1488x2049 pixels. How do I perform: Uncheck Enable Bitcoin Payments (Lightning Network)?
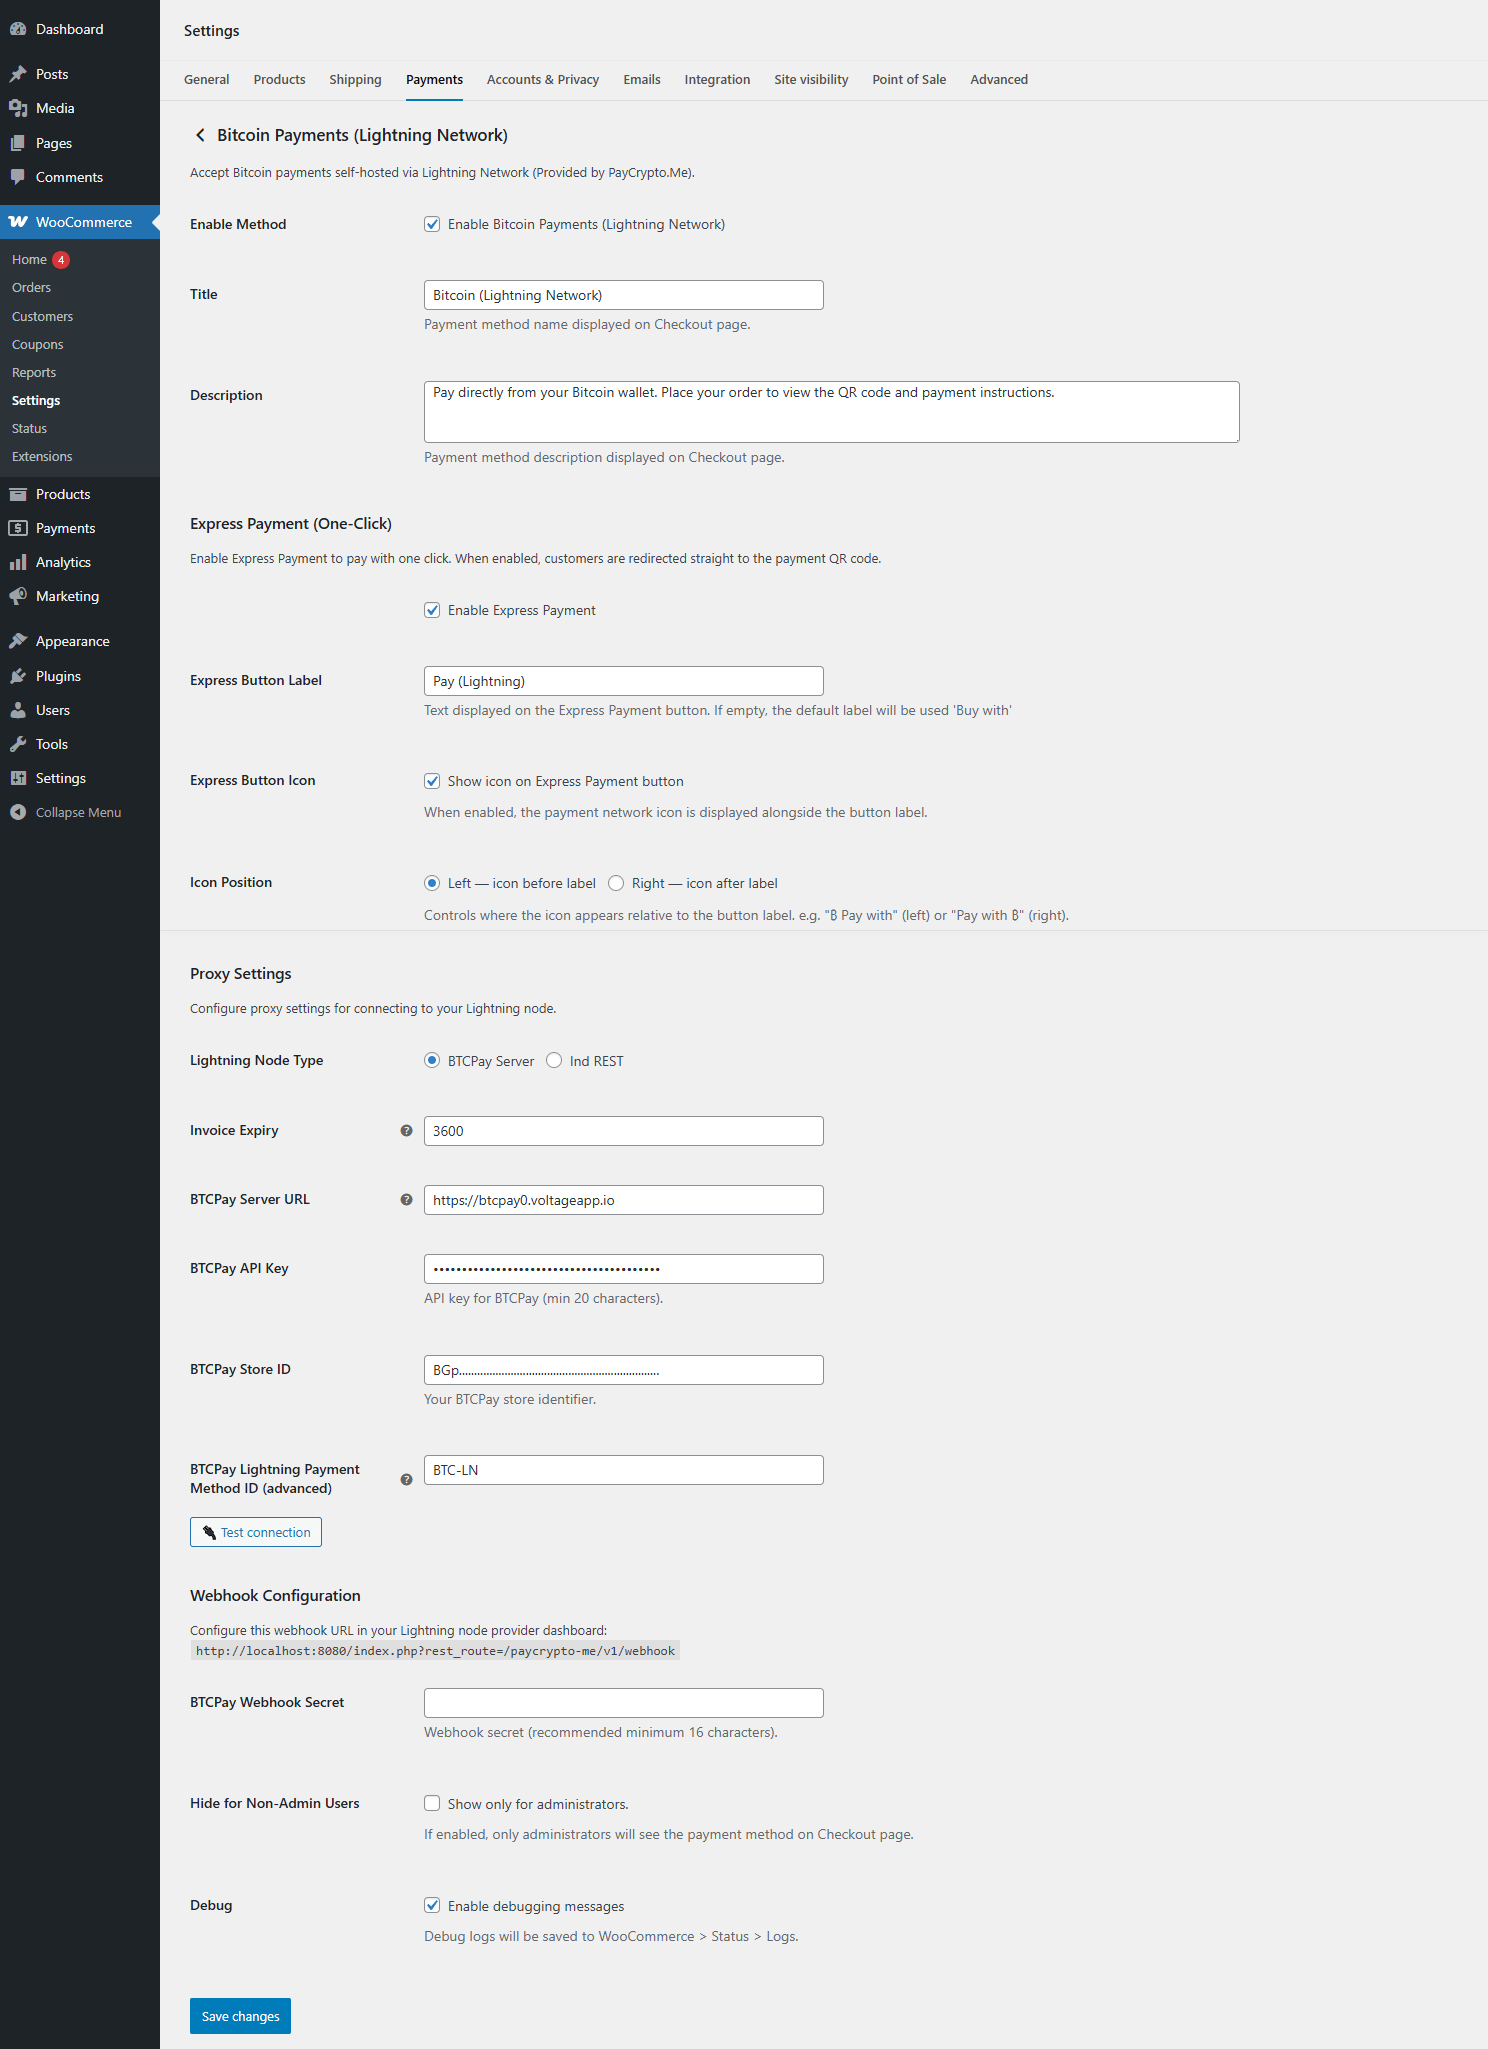pyautogui.click(x=432, y=224)
